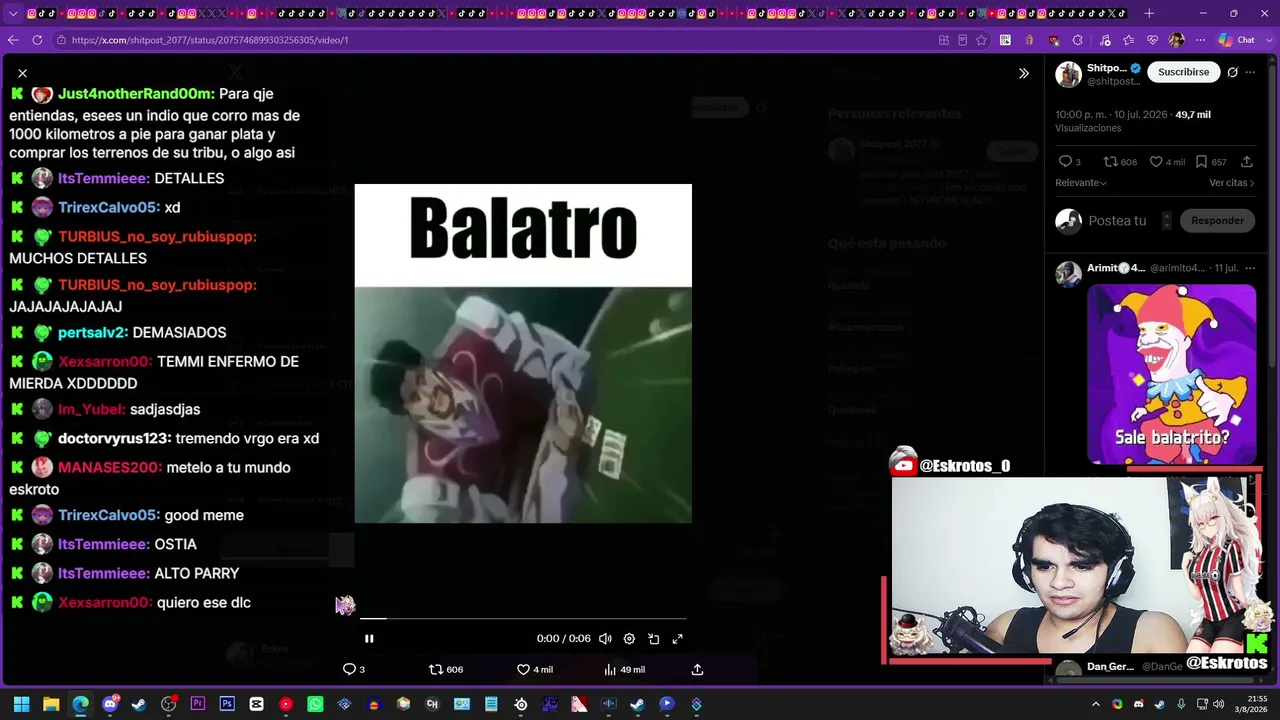Open Discord from the taskbar
Screen dimensions: 1280x720
[110, 704]
